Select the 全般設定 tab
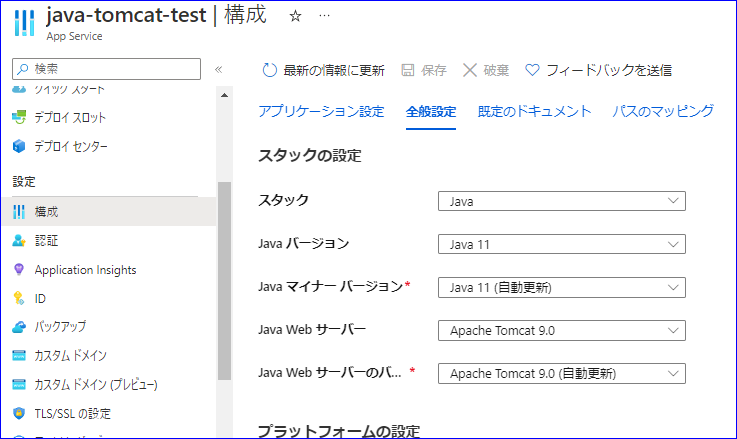 (431, 112)
